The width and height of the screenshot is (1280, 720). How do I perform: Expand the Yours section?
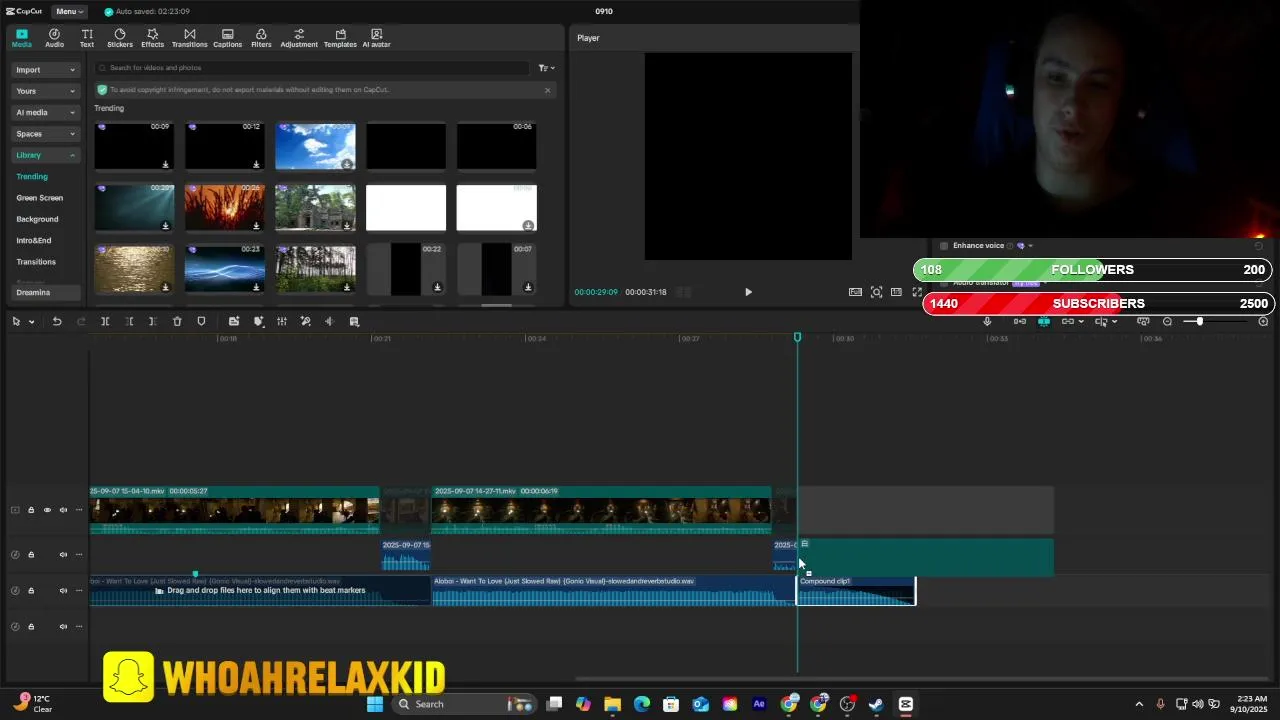pos(46,91)
